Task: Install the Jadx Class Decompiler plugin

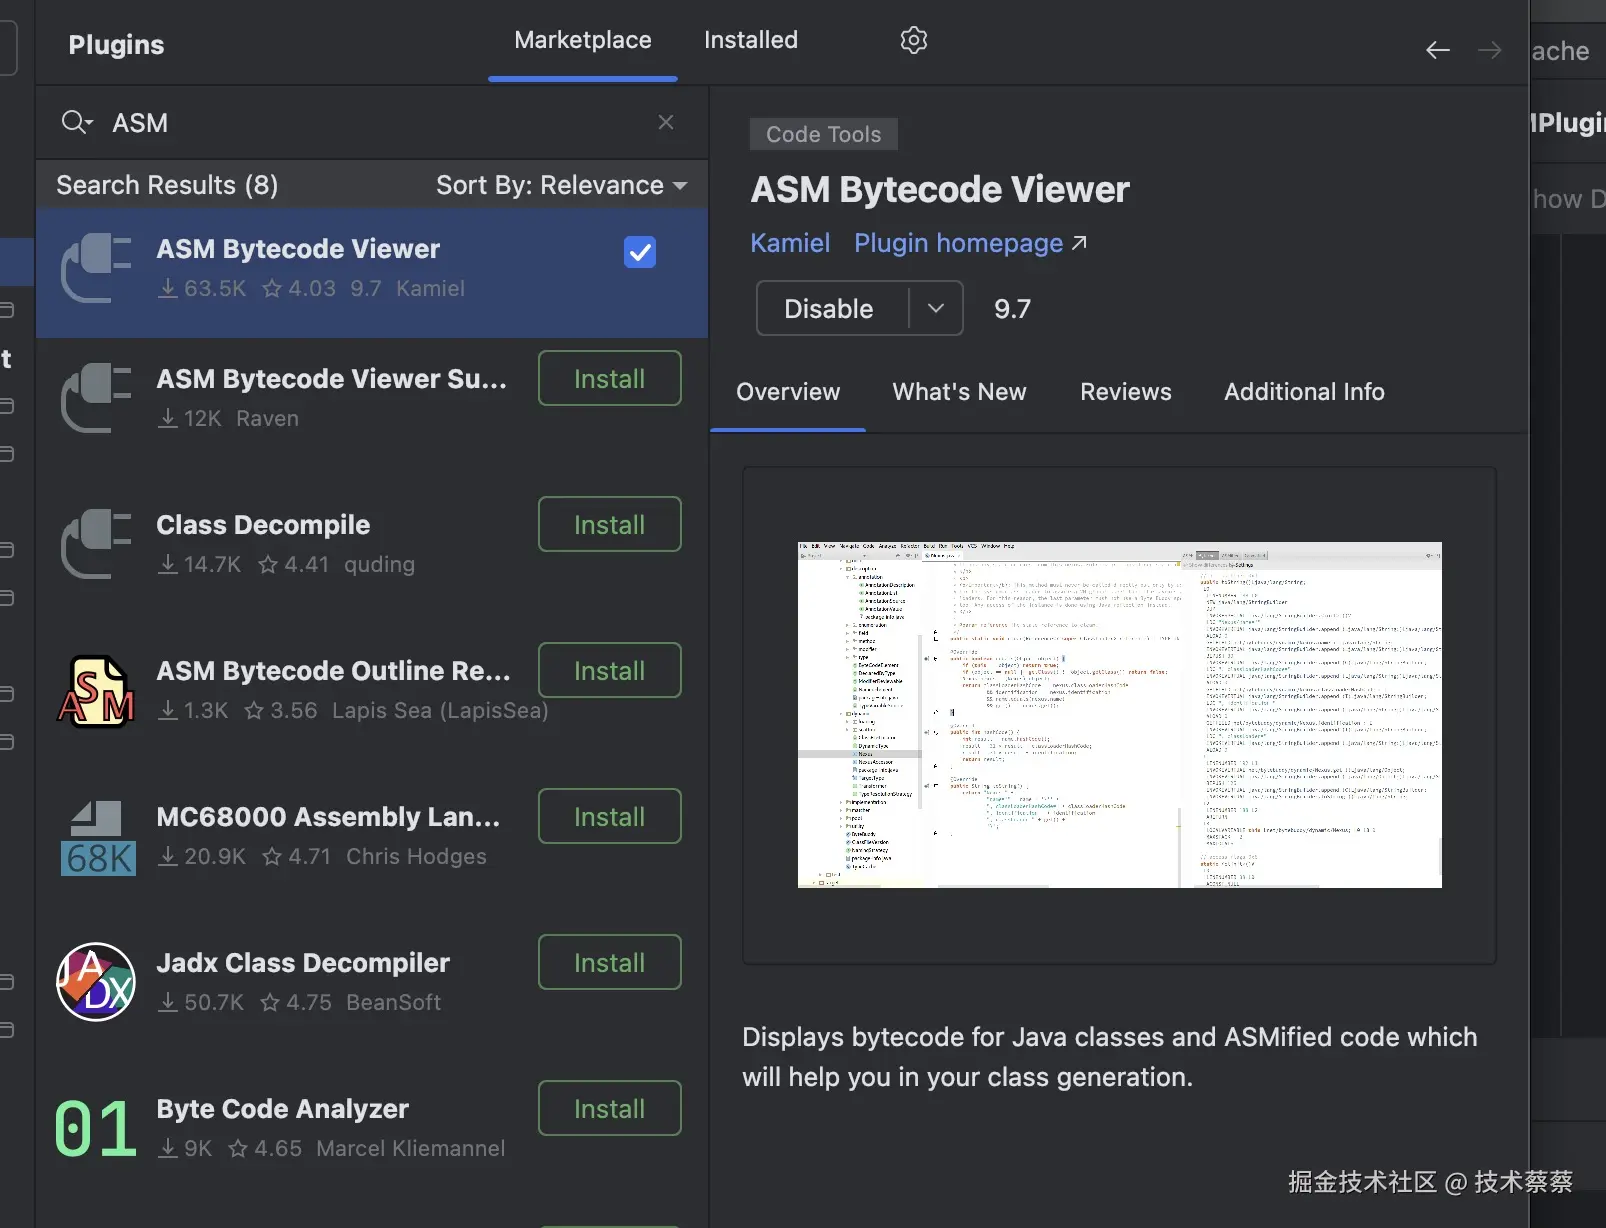Action: 610,962
